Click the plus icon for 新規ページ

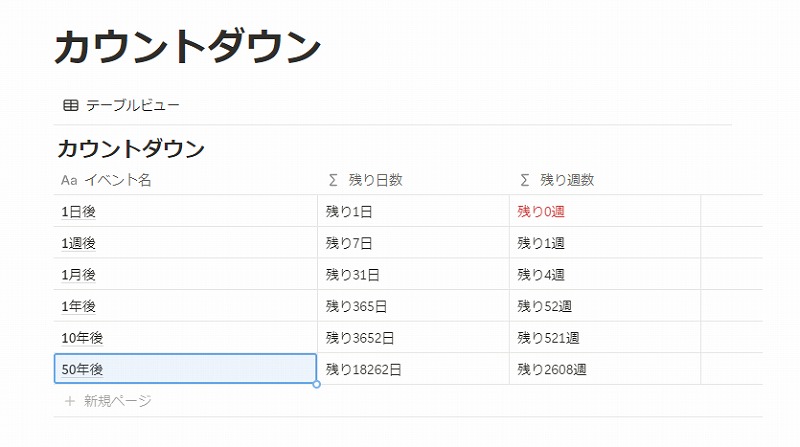[x=69, y=401]
